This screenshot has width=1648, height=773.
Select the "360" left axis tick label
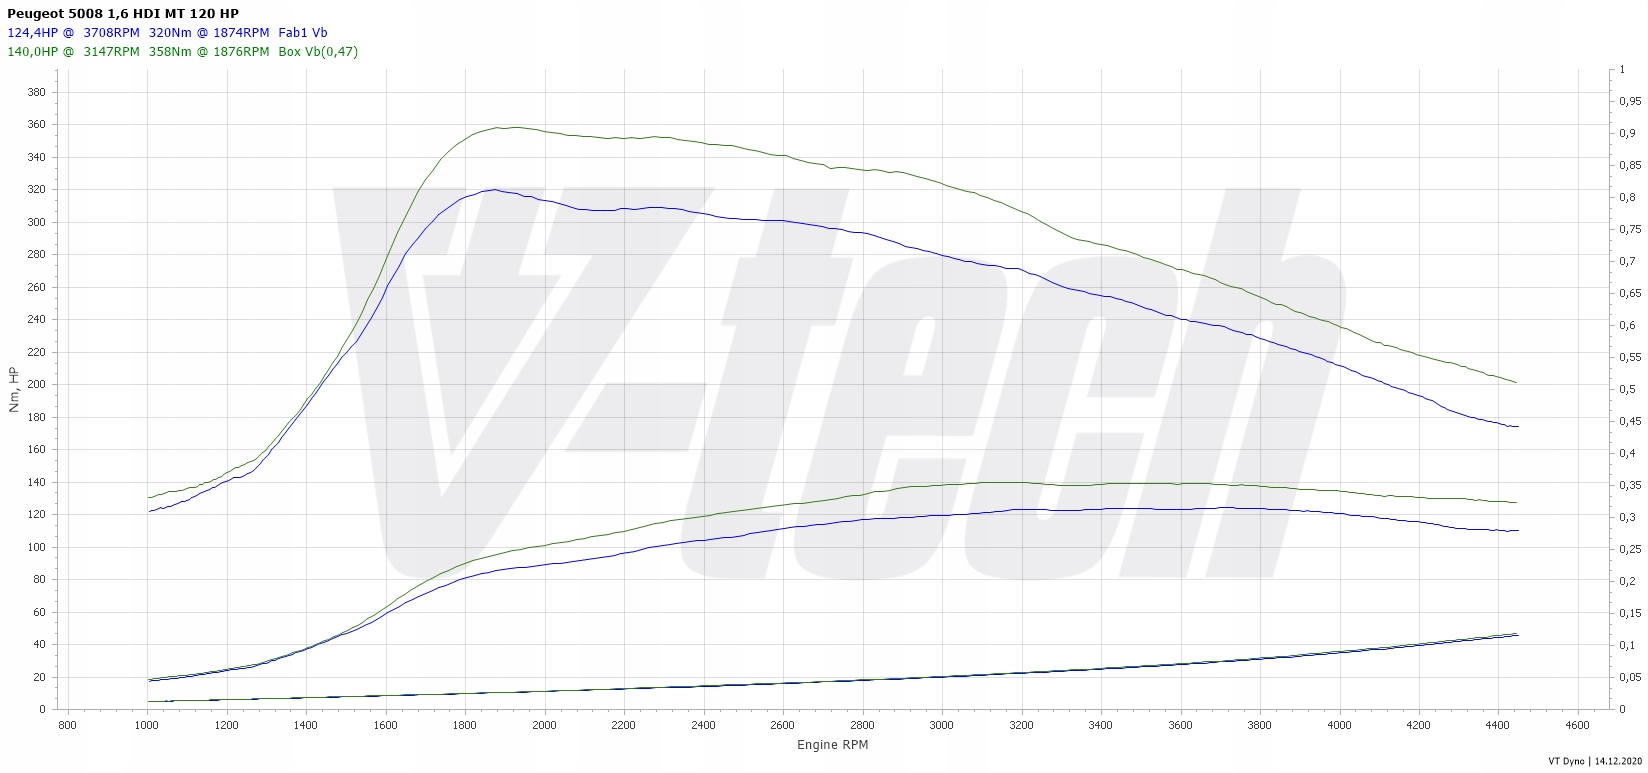(x=36, y=125)
